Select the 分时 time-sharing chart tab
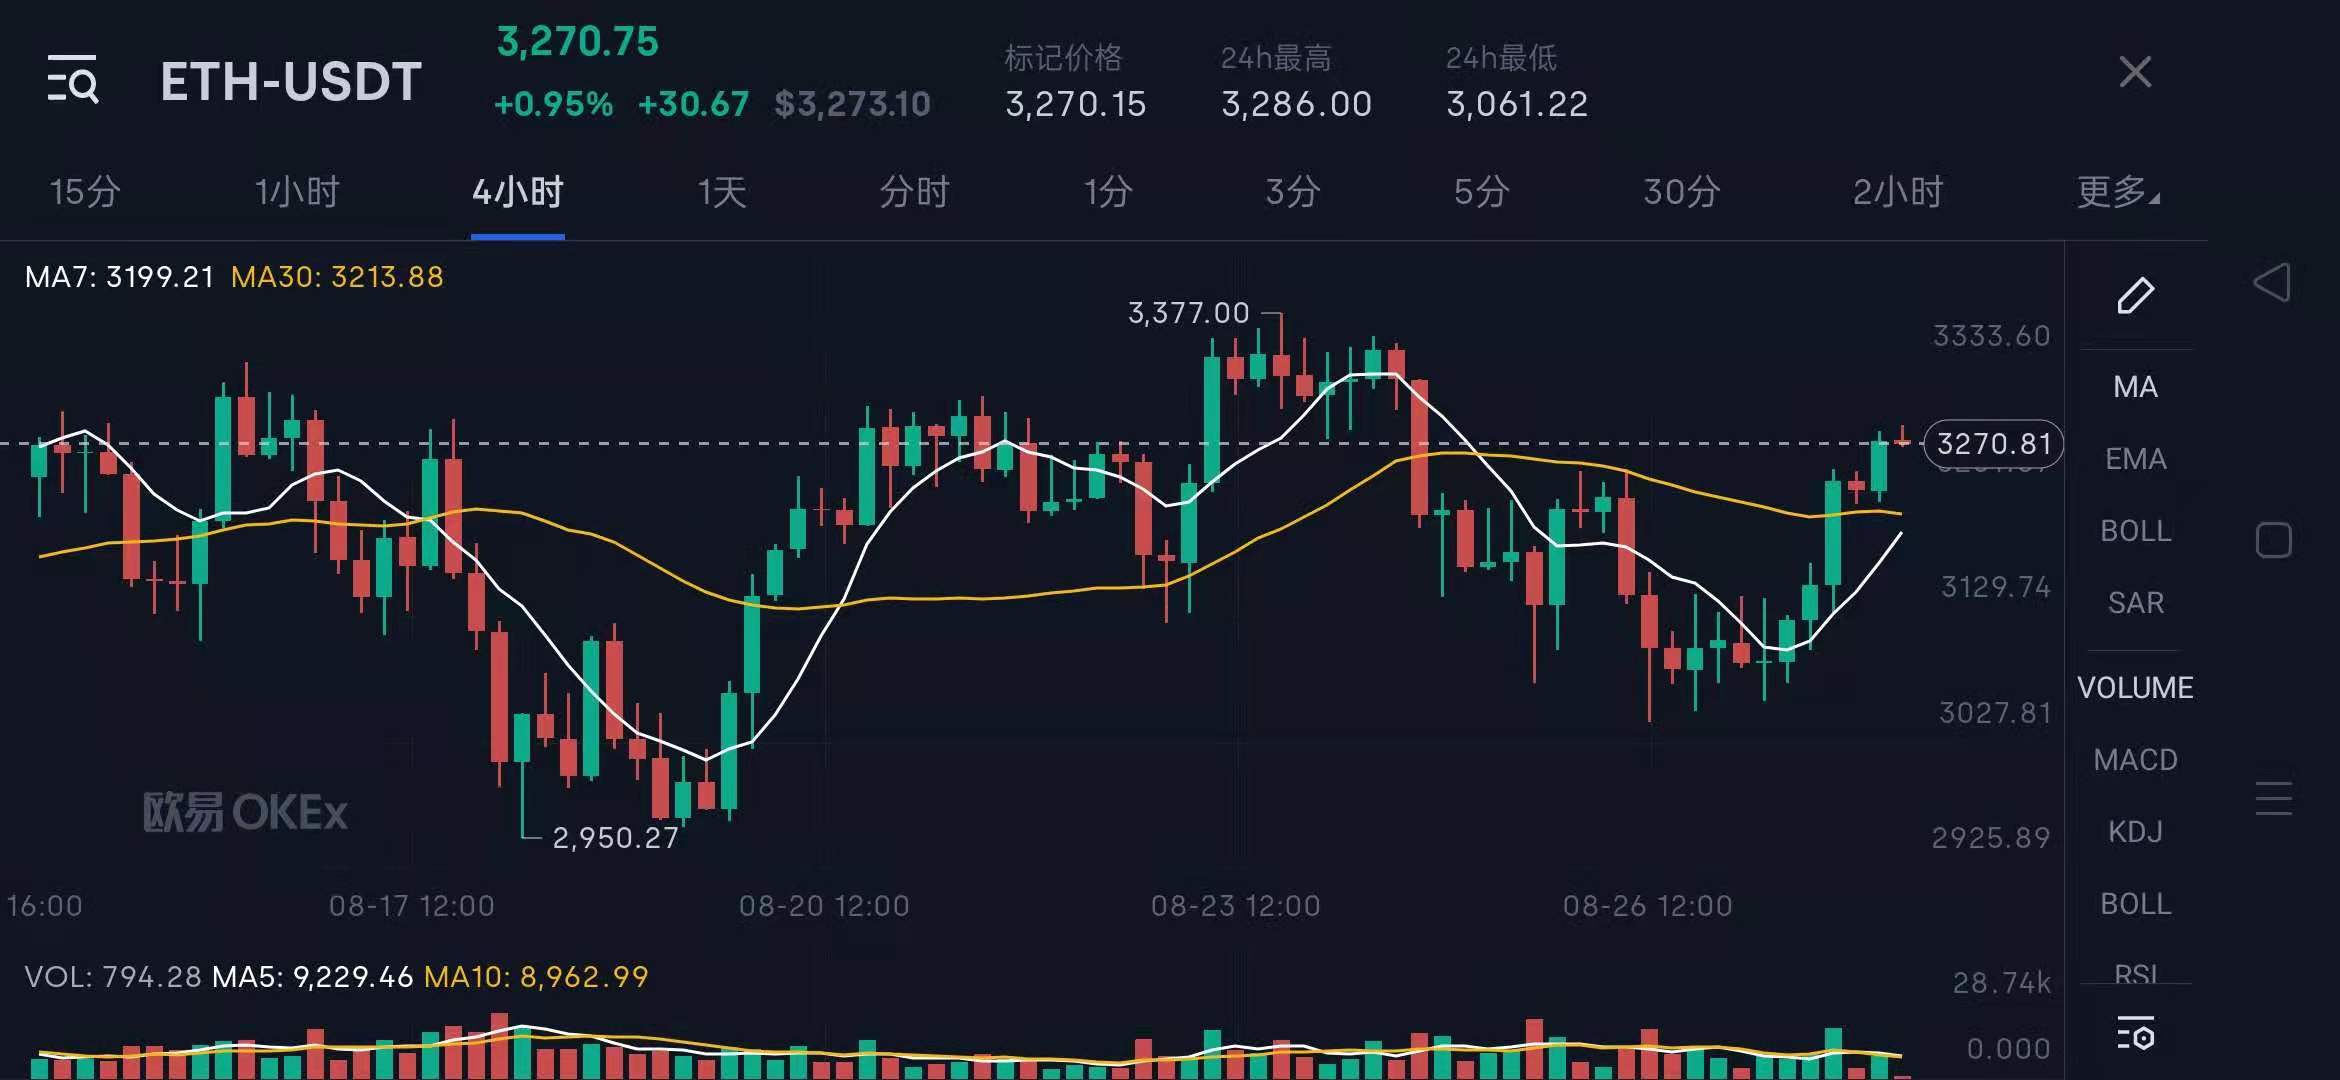 tap(914, 192)
